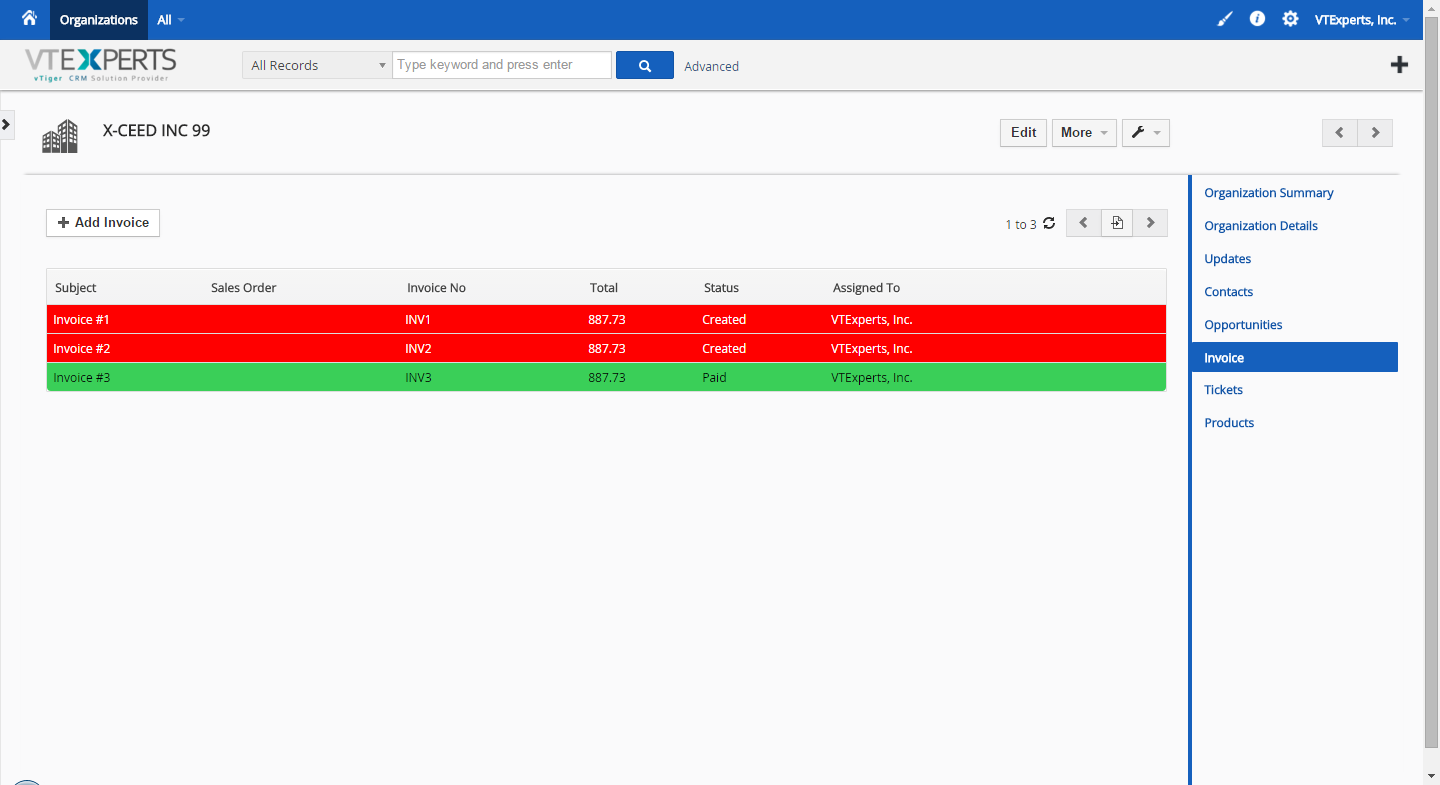The width and height of the screenshot is (1440, 785).
Task: Sort by the Assigned To column header
Action: [x=867, y=288]
